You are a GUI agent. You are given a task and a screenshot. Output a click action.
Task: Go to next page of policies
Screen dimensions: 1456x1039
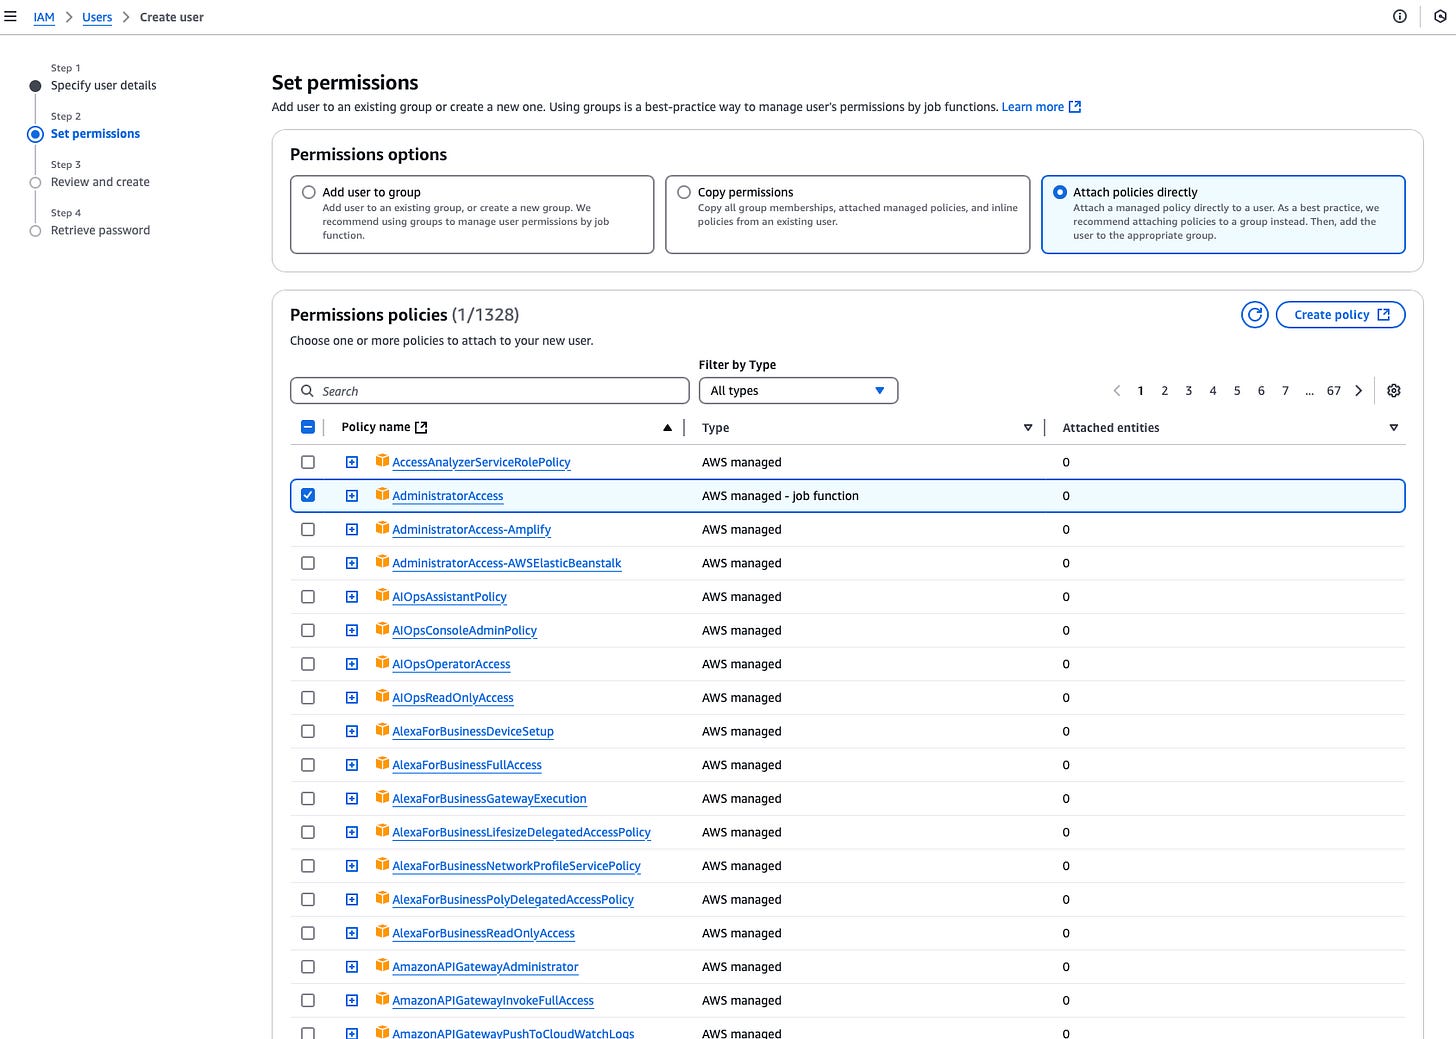point(1359,391)
